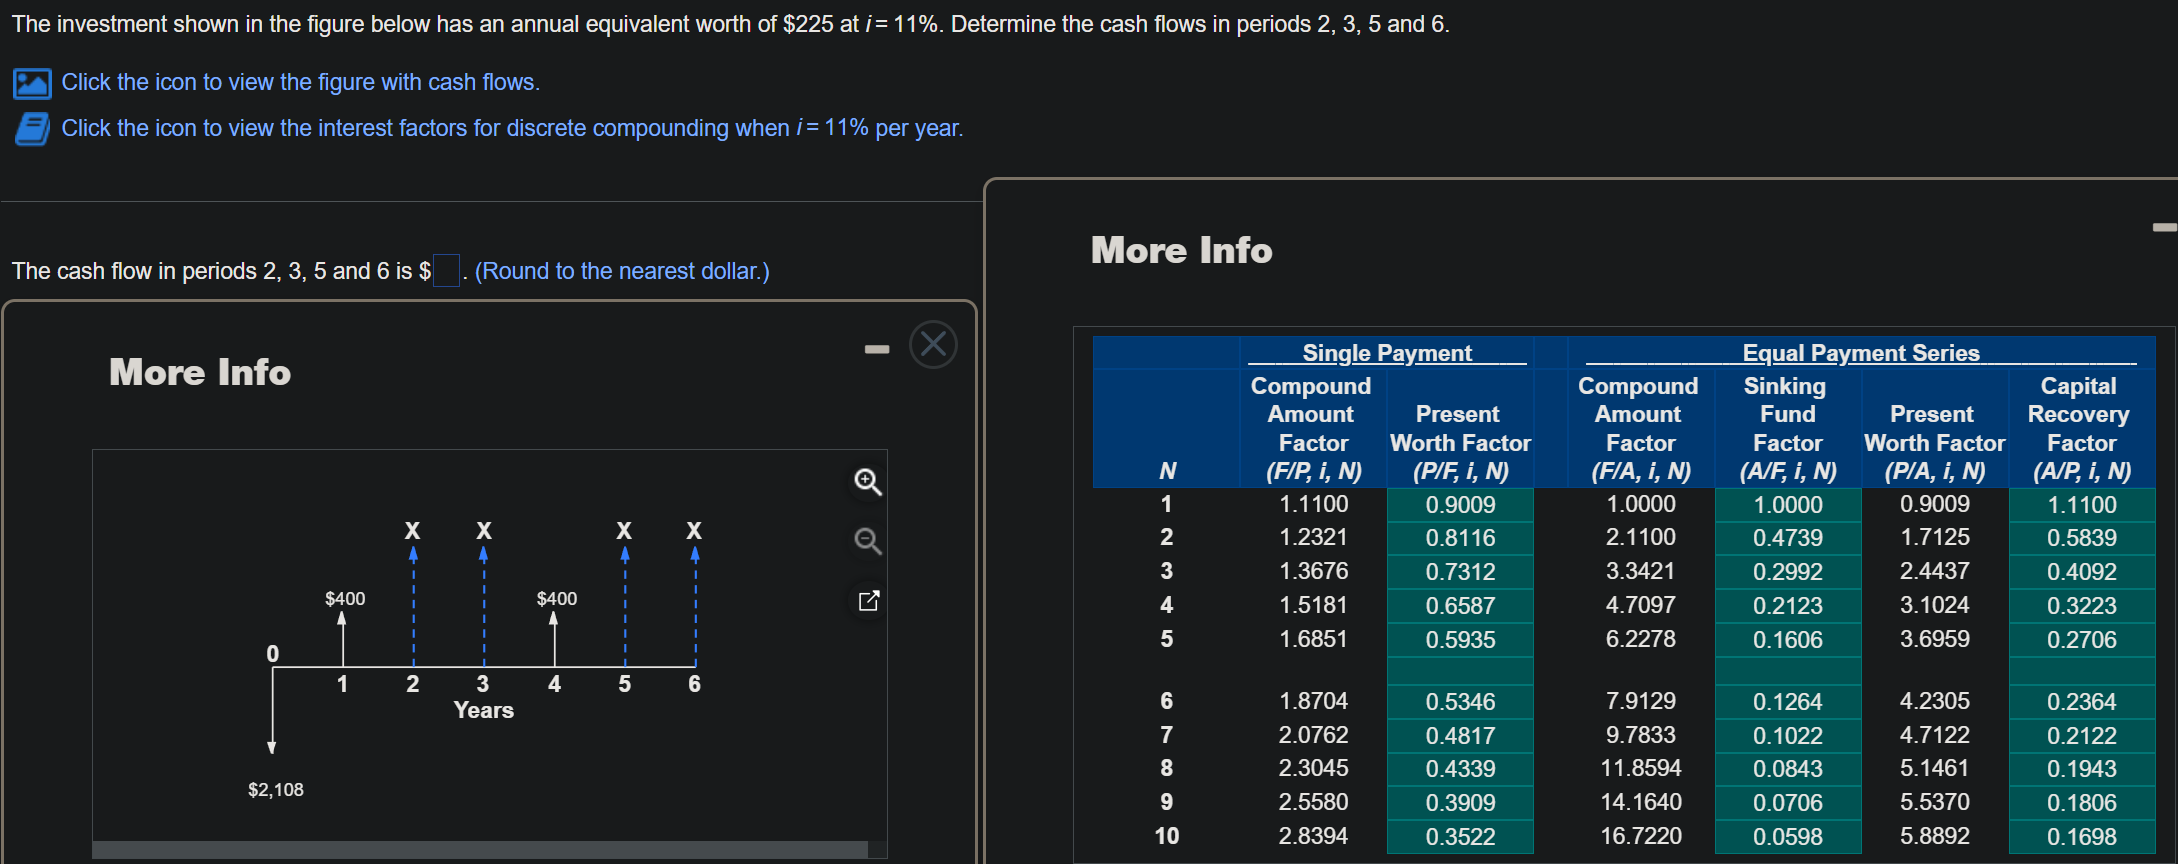
Task: Open the cash flow figure in new window
Action: point(868,600)
